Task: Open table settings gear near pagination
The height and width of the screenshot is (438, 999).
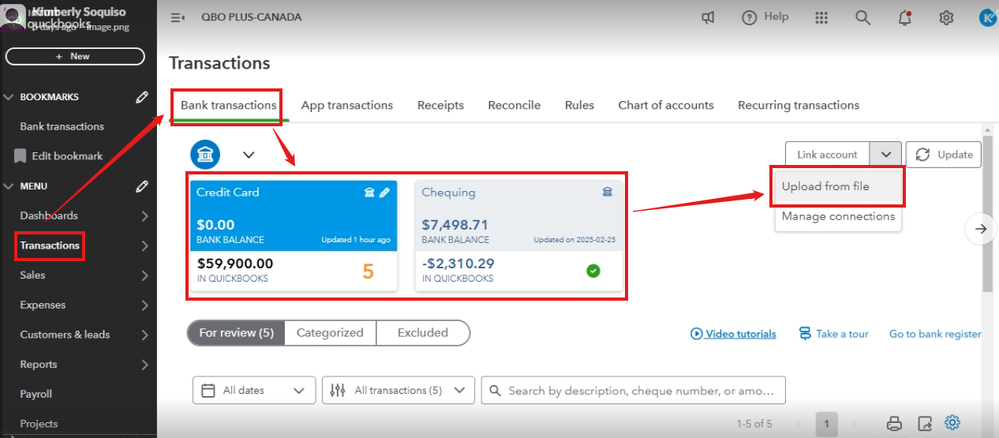Action: [953, 423]
